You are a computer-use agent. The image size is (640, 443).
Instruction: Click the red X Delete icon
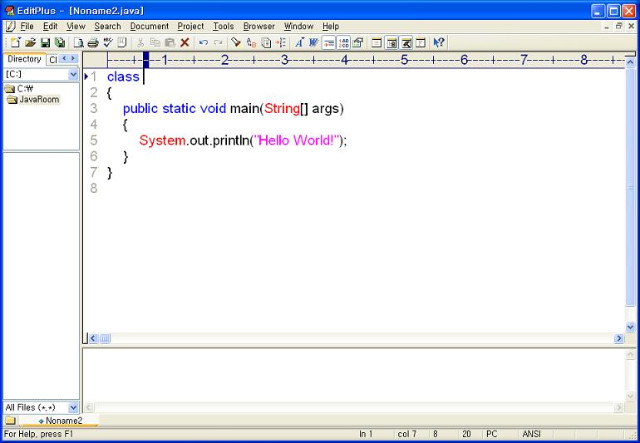click(184, 42)
